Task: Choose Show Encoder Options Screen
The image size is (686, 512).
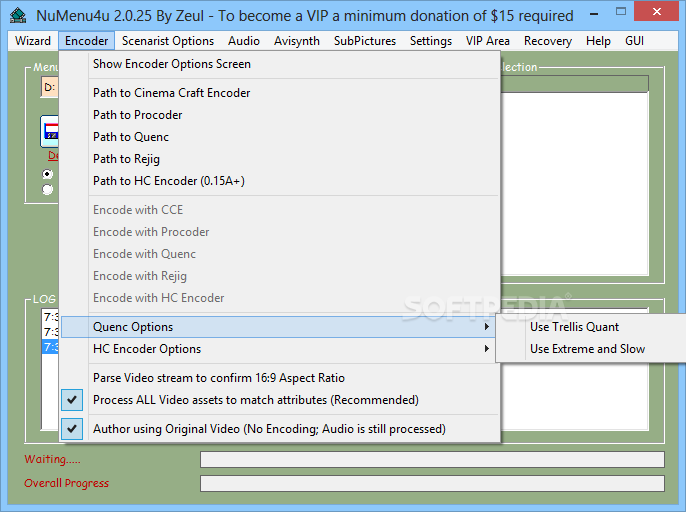Action: [280, 64]
